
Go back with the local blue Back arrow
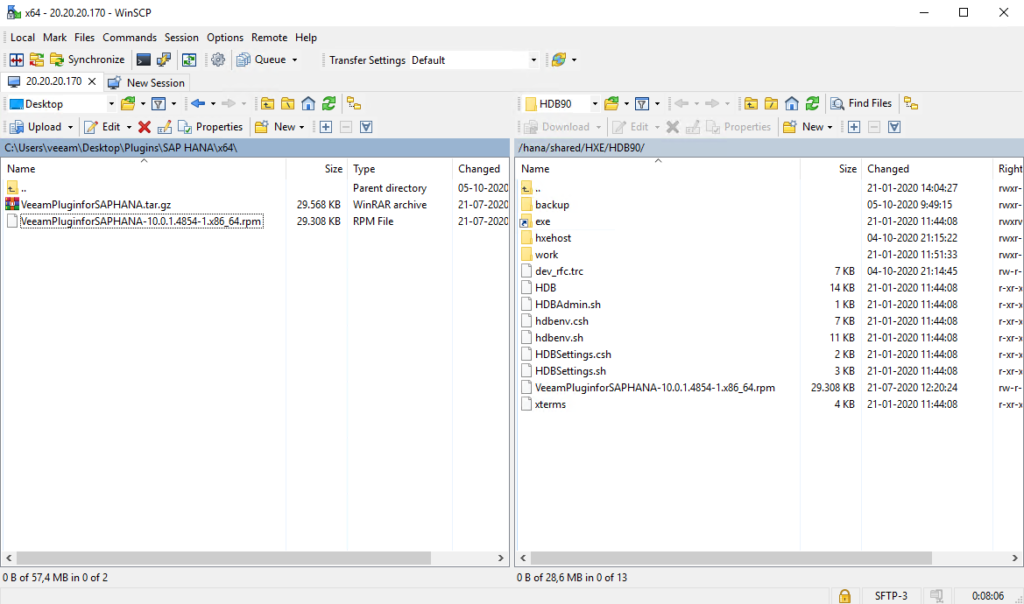click(198, 104)
